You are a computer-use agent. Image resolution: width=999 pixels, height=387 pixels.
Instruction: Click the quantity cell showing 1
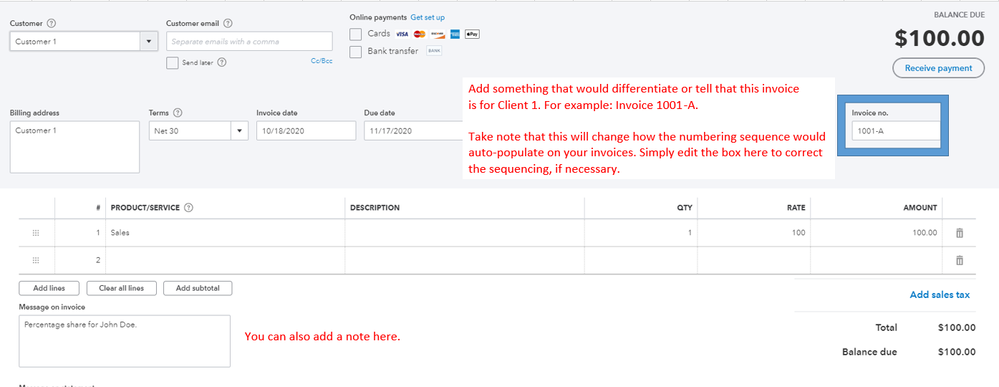click(641, 233)
